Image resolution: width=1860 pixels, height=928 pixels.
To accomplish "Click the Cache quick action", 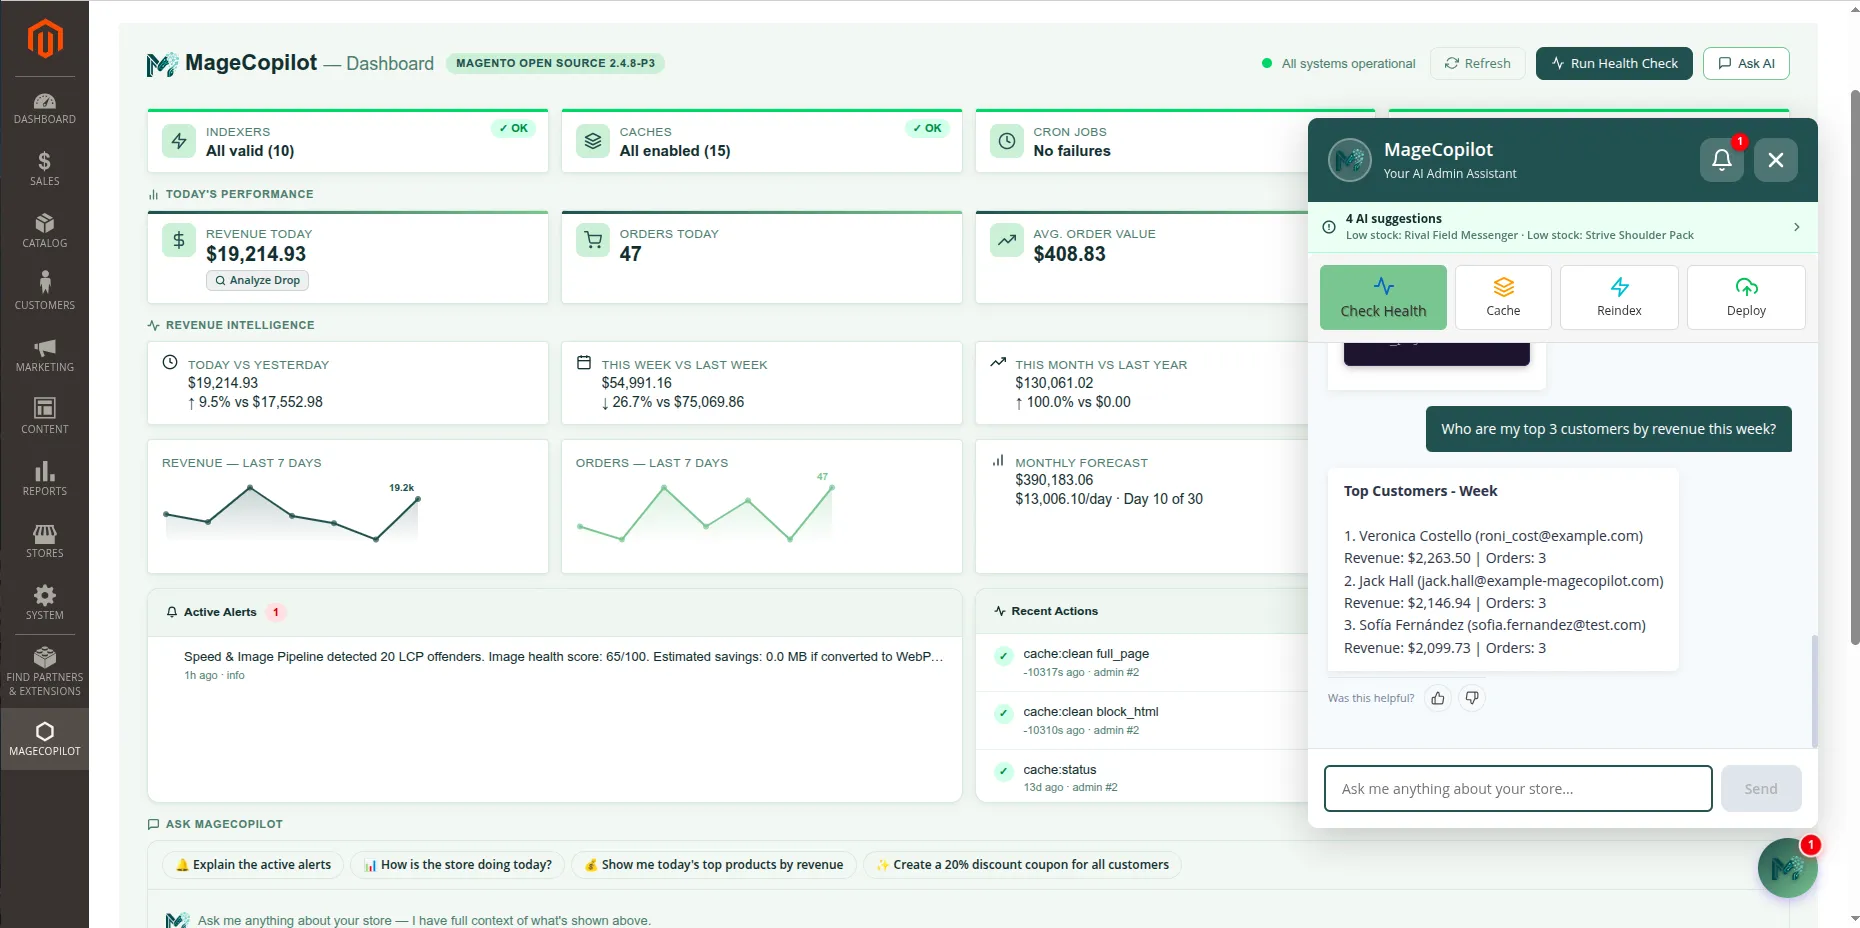I will tap(1503, 297).
